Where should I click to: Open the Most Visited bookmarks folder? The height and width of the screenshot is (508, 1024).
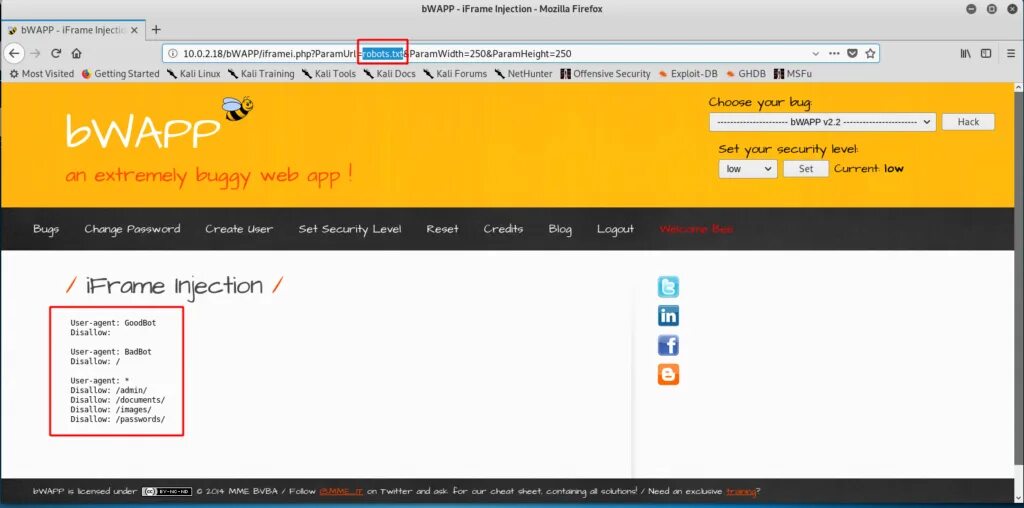point(42,74)
